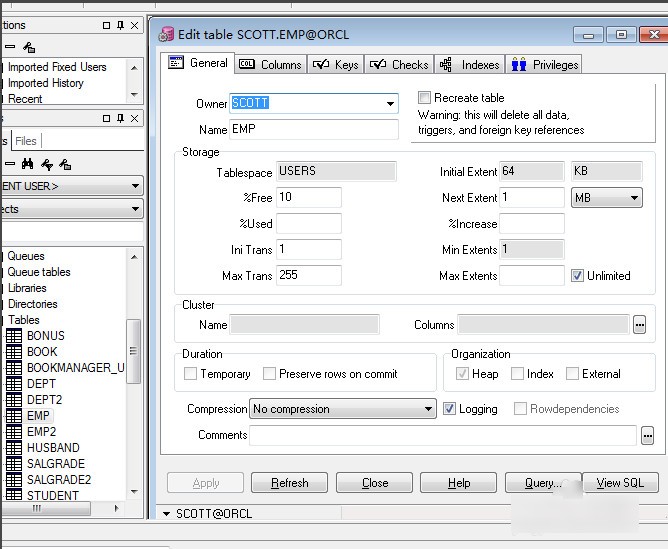The height and width of the screenshot is (549, 668).
Task: Open the Indexes tab
Action: pyautogui.click(x=469, y=65)
